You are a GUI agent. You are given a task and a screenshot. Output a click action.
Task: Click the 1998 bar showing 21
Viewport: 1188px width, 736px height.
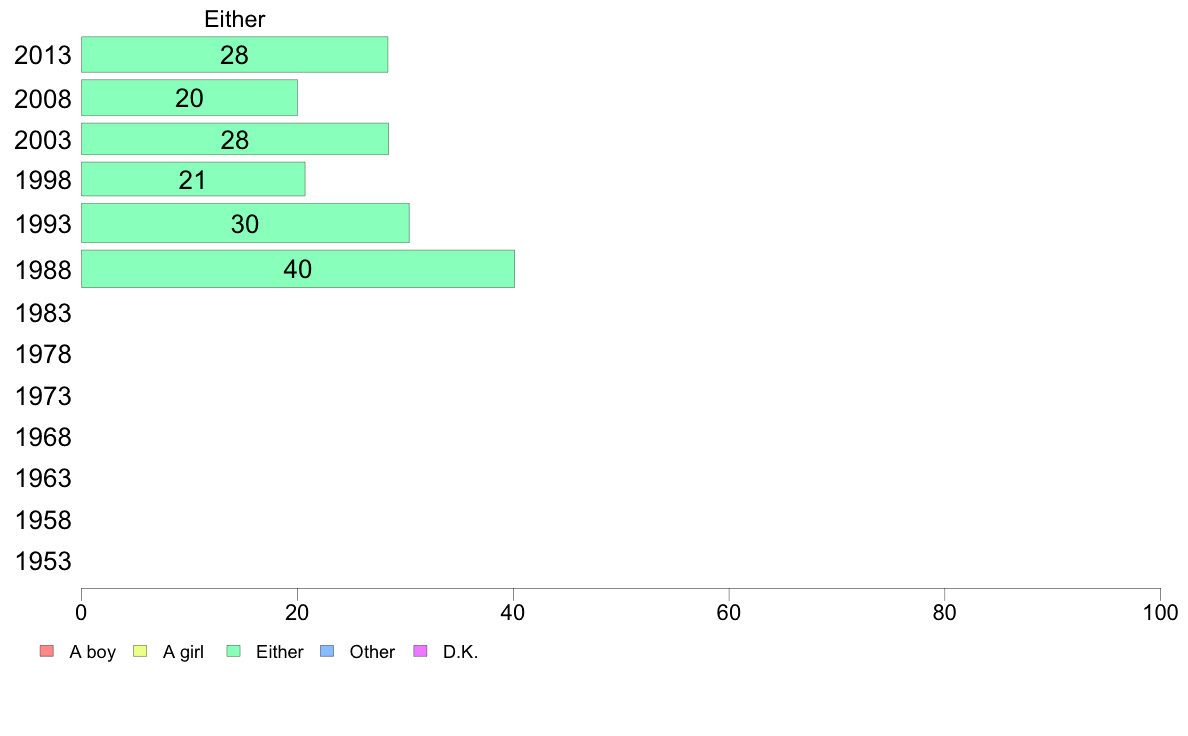click(x=192, y=180)
